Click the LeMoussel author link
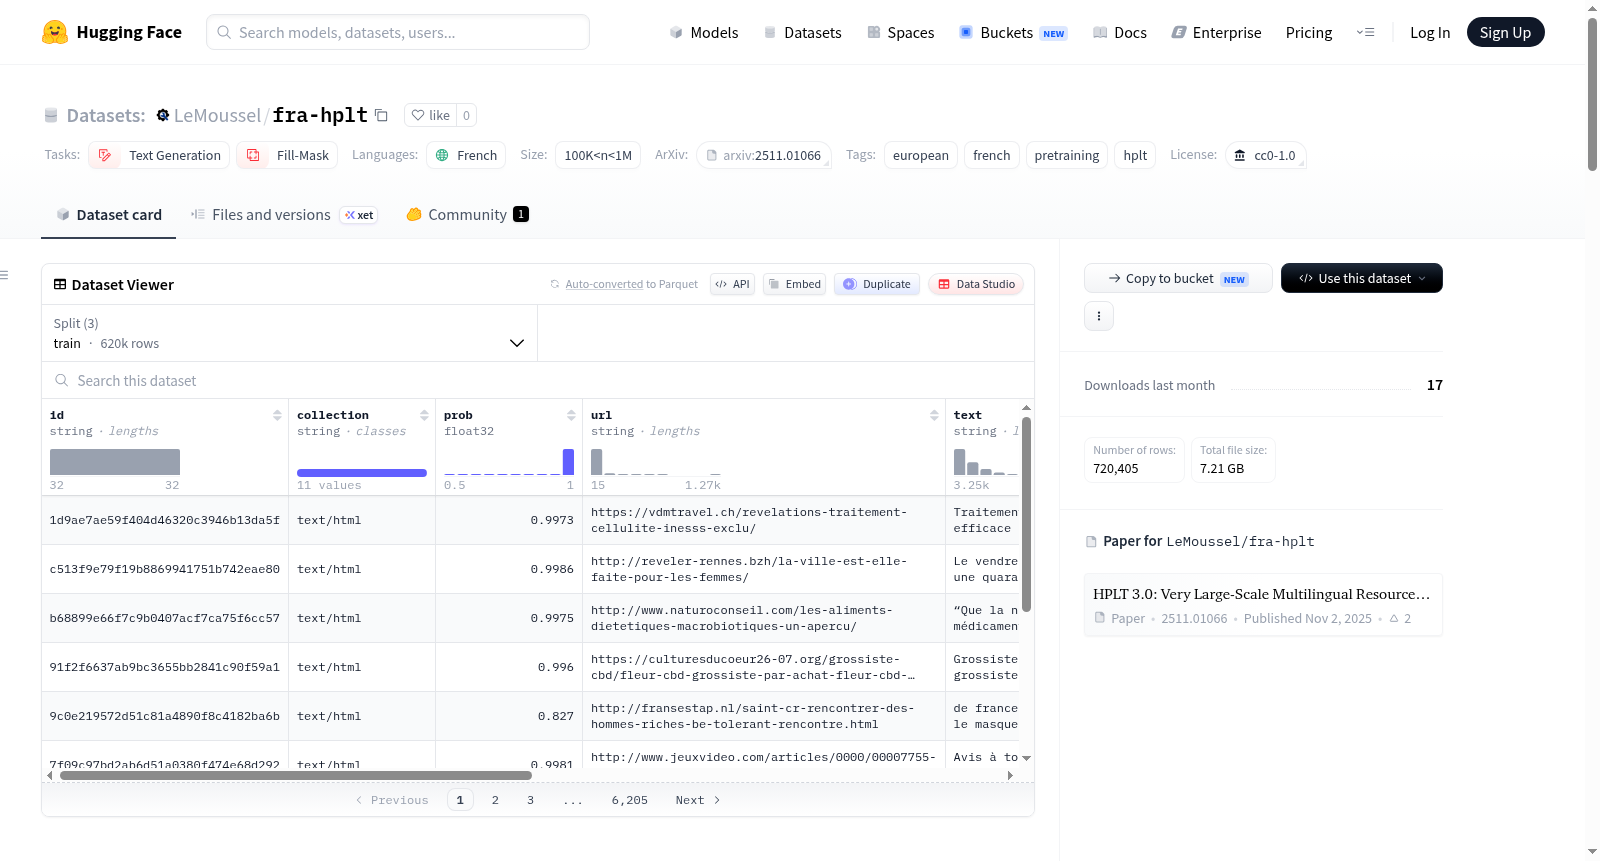The height and width of the screenshot is (861, 1600). pyautogui.click(x=217, y=115)
